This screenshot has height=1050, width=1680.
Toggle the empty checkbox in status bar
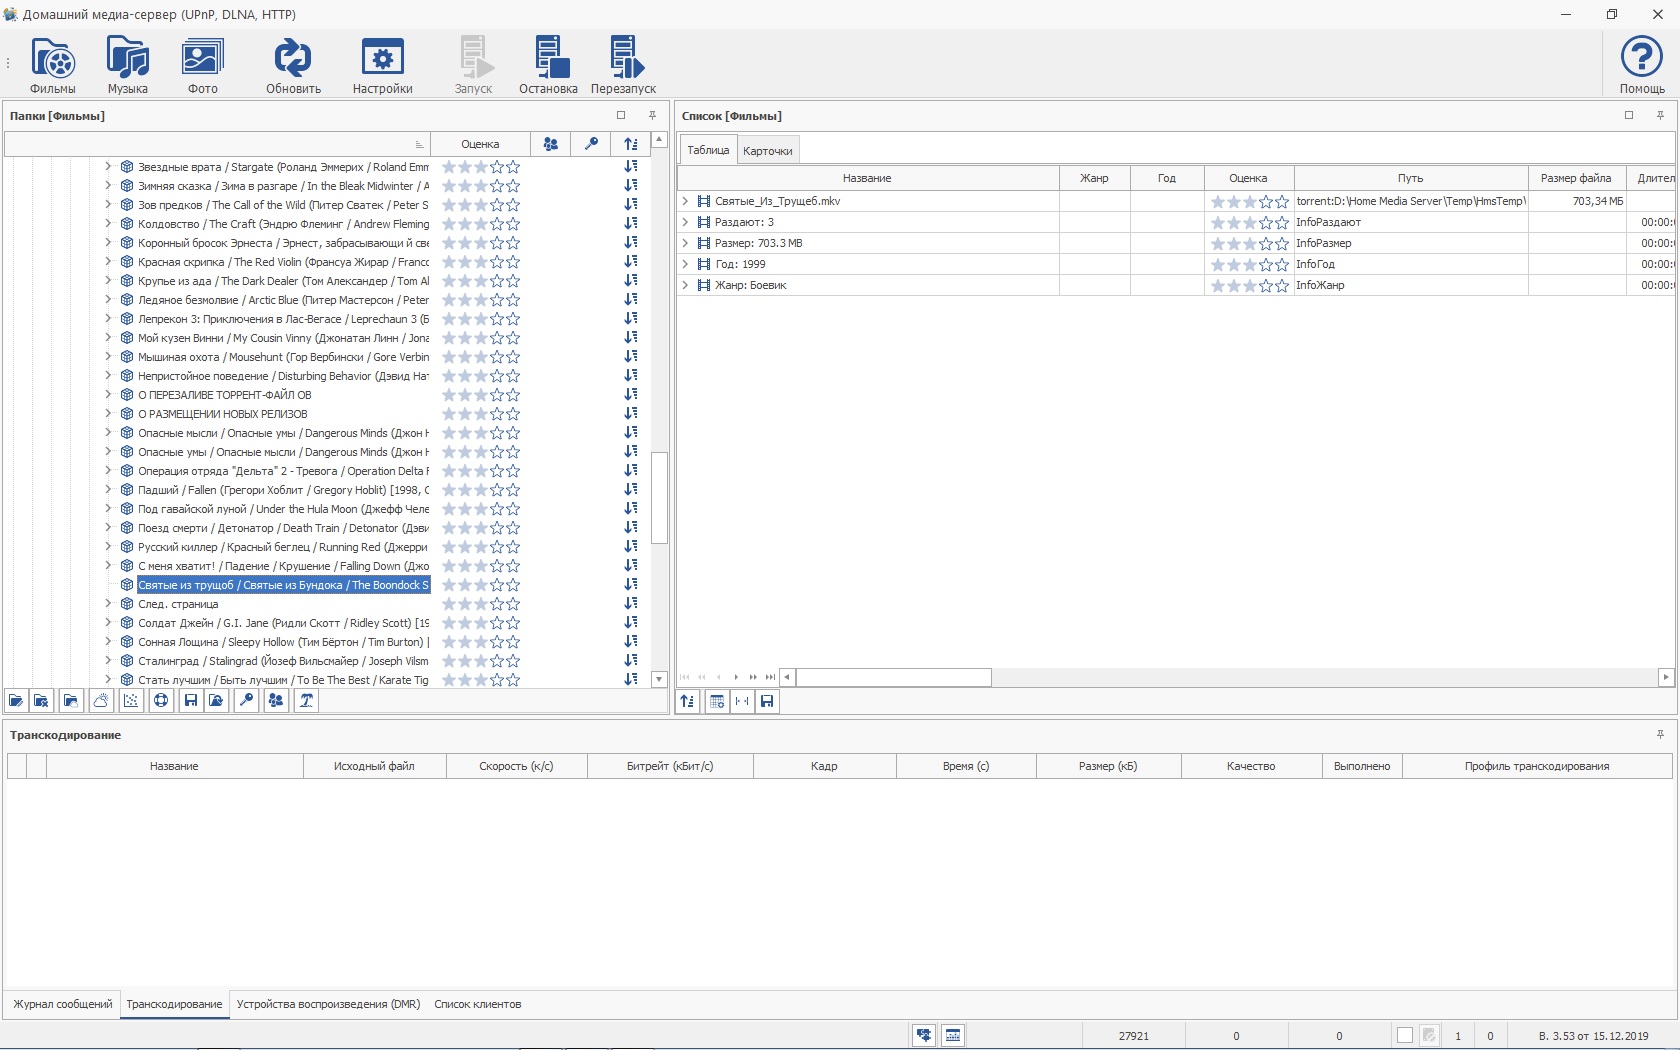pyautogui.click(x=1405, y=1036)
